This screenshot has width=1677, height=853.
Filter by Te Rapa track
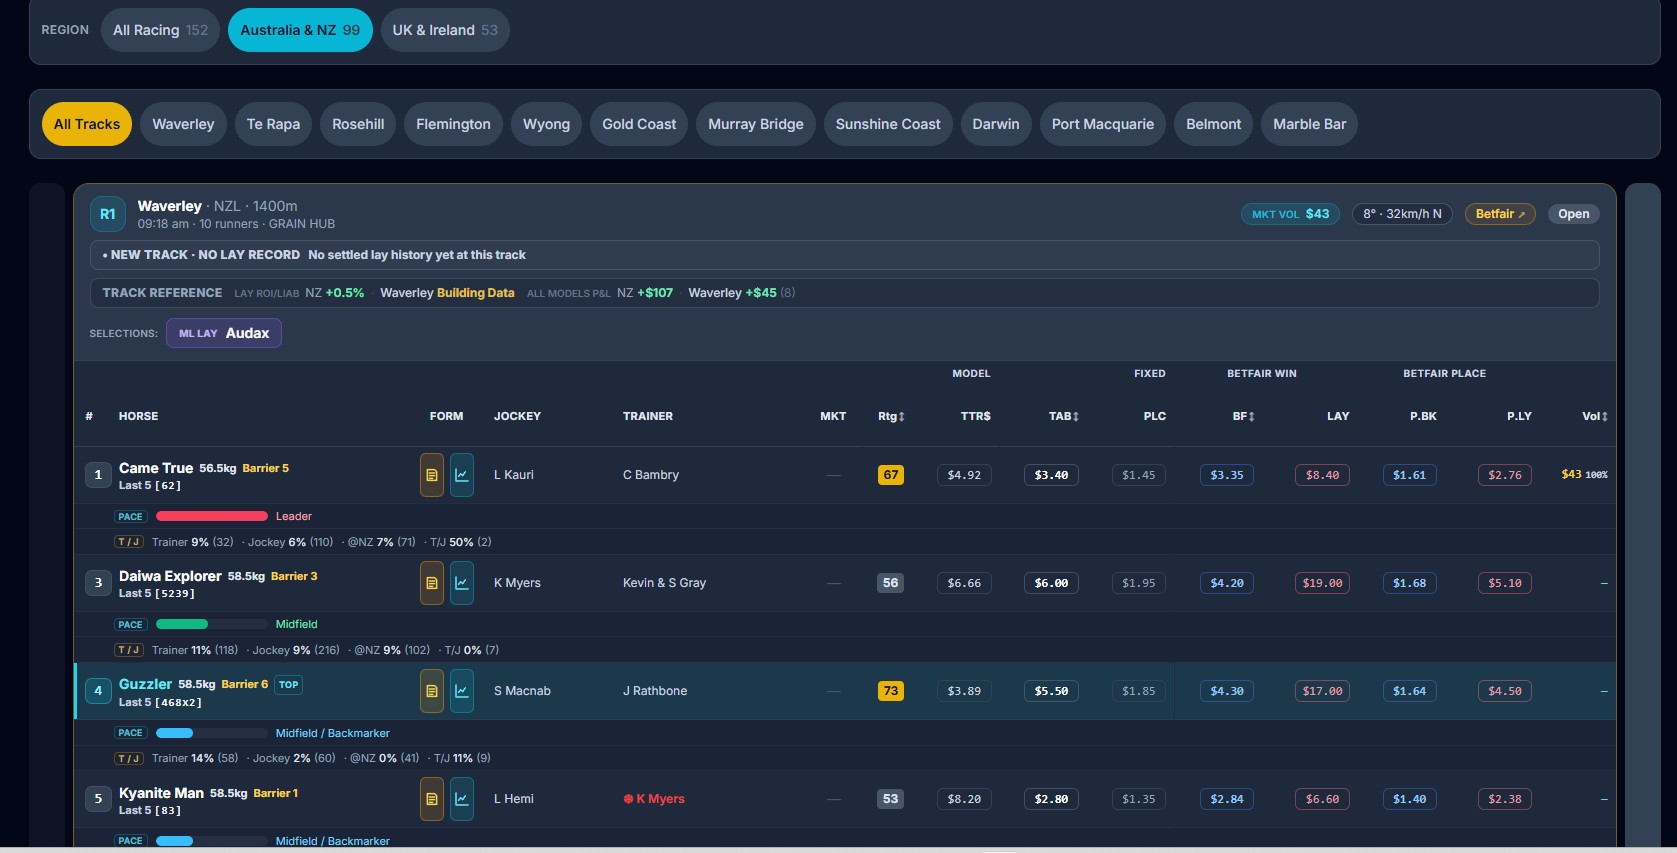273,124
